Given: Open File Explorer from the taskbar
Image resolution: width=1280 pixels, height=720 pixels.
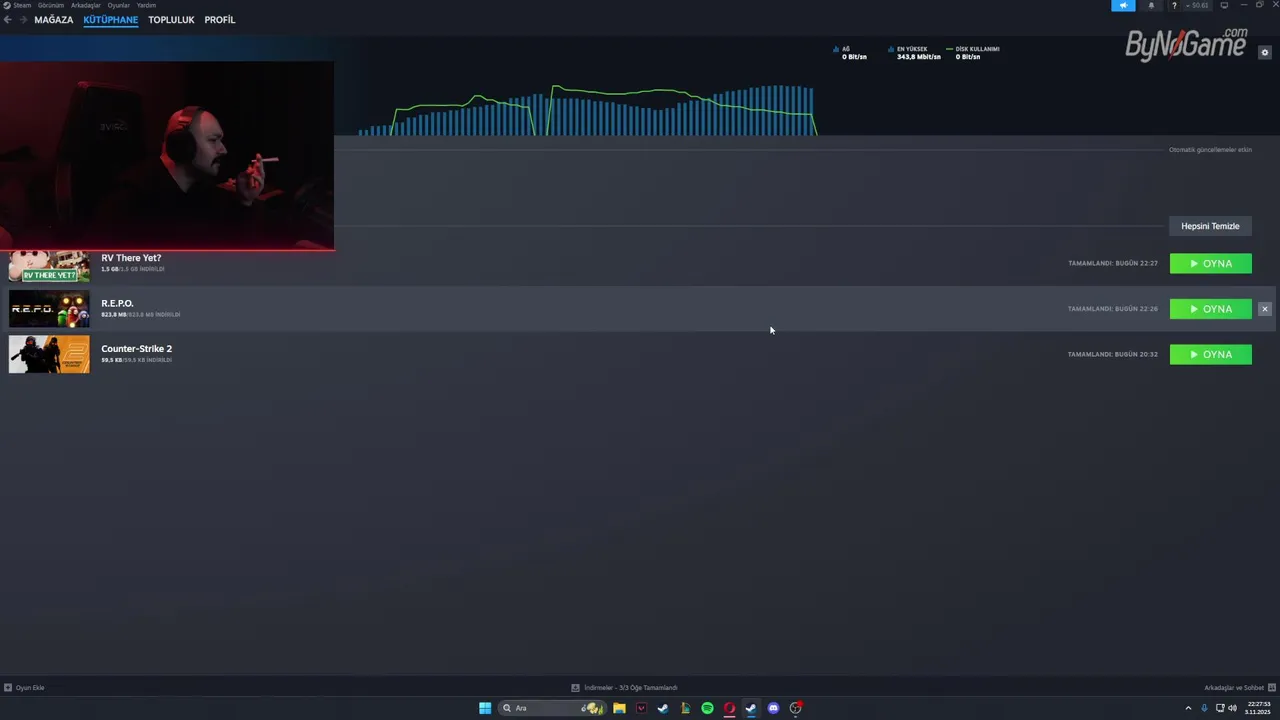Looking at the screenshot, I should coord(619,708).
